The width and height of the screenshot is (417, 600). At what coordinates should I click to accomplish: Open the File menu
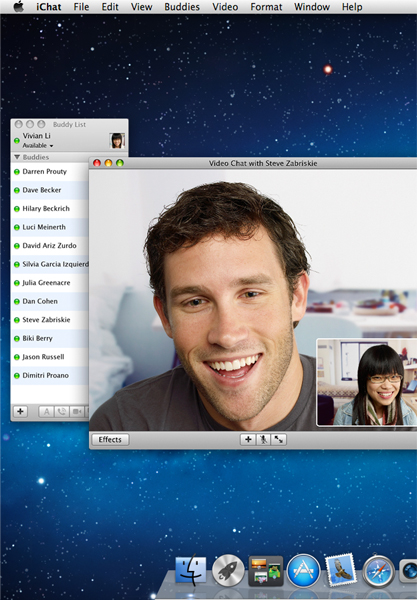click(83, 7)
